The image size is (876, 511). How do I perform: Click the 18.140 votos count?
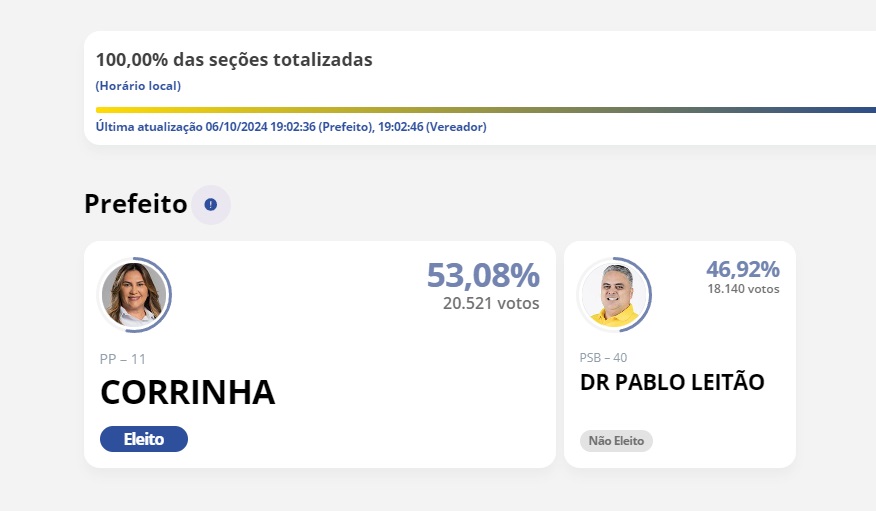coord(743,289)
